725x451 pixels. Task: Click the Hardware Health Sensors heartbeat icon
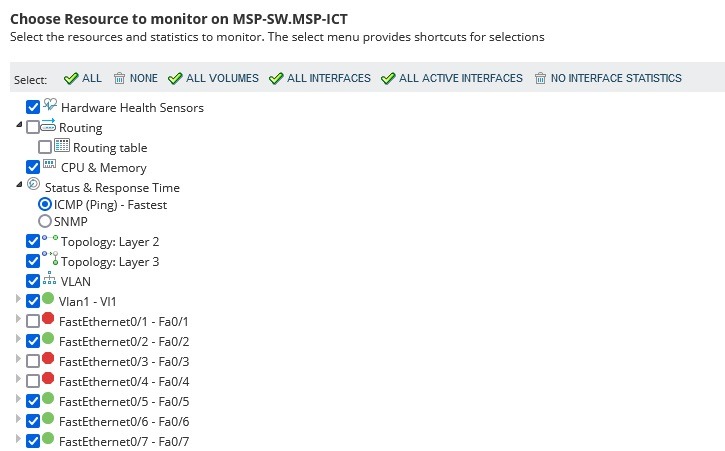(49, 106)
